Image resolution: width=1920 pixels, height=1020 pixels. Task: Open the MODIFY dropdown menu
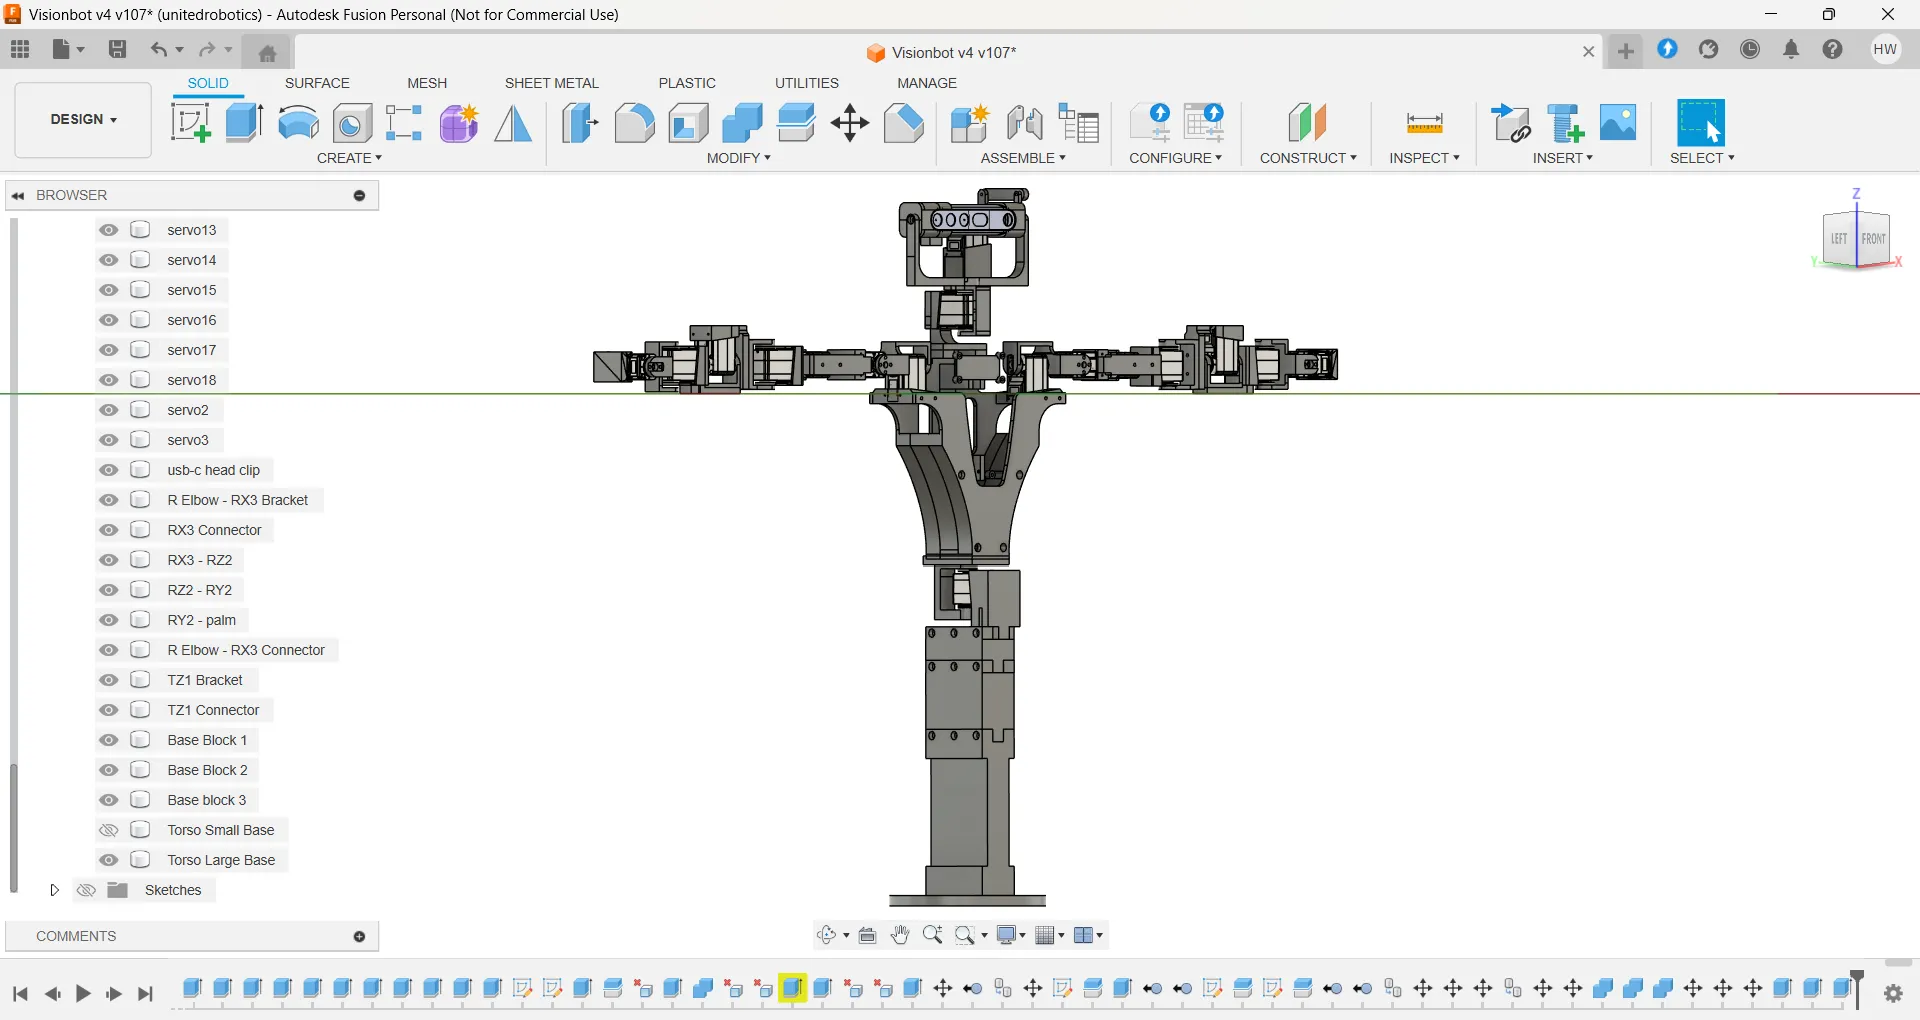coord(738,158)
